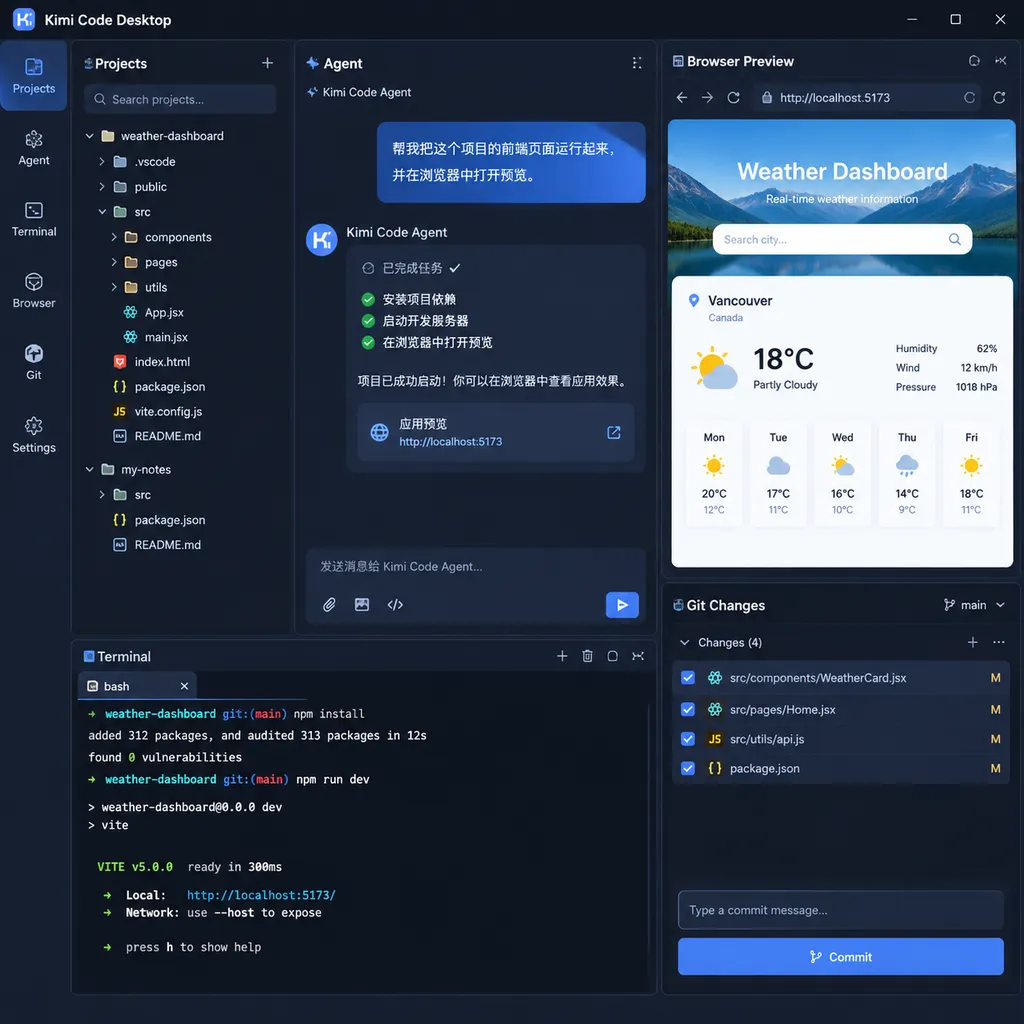1024x1024 pixels.
Task: Collapse the Changes (4) list
Action: [684, 643]
